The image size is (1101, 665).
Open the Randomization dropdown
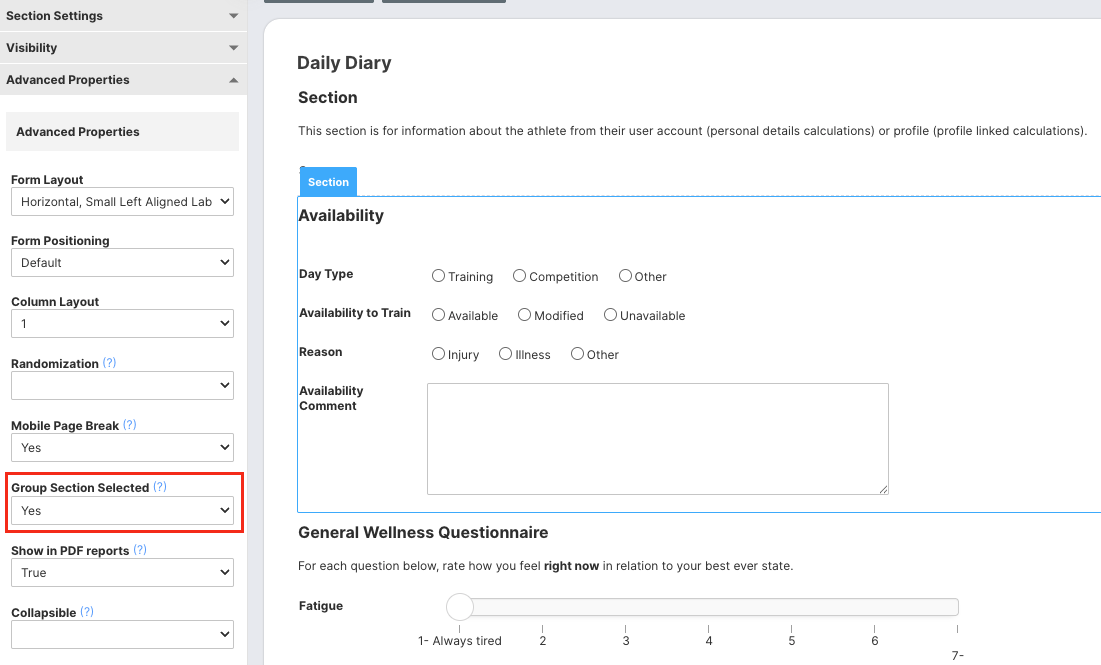coord(122,386)
